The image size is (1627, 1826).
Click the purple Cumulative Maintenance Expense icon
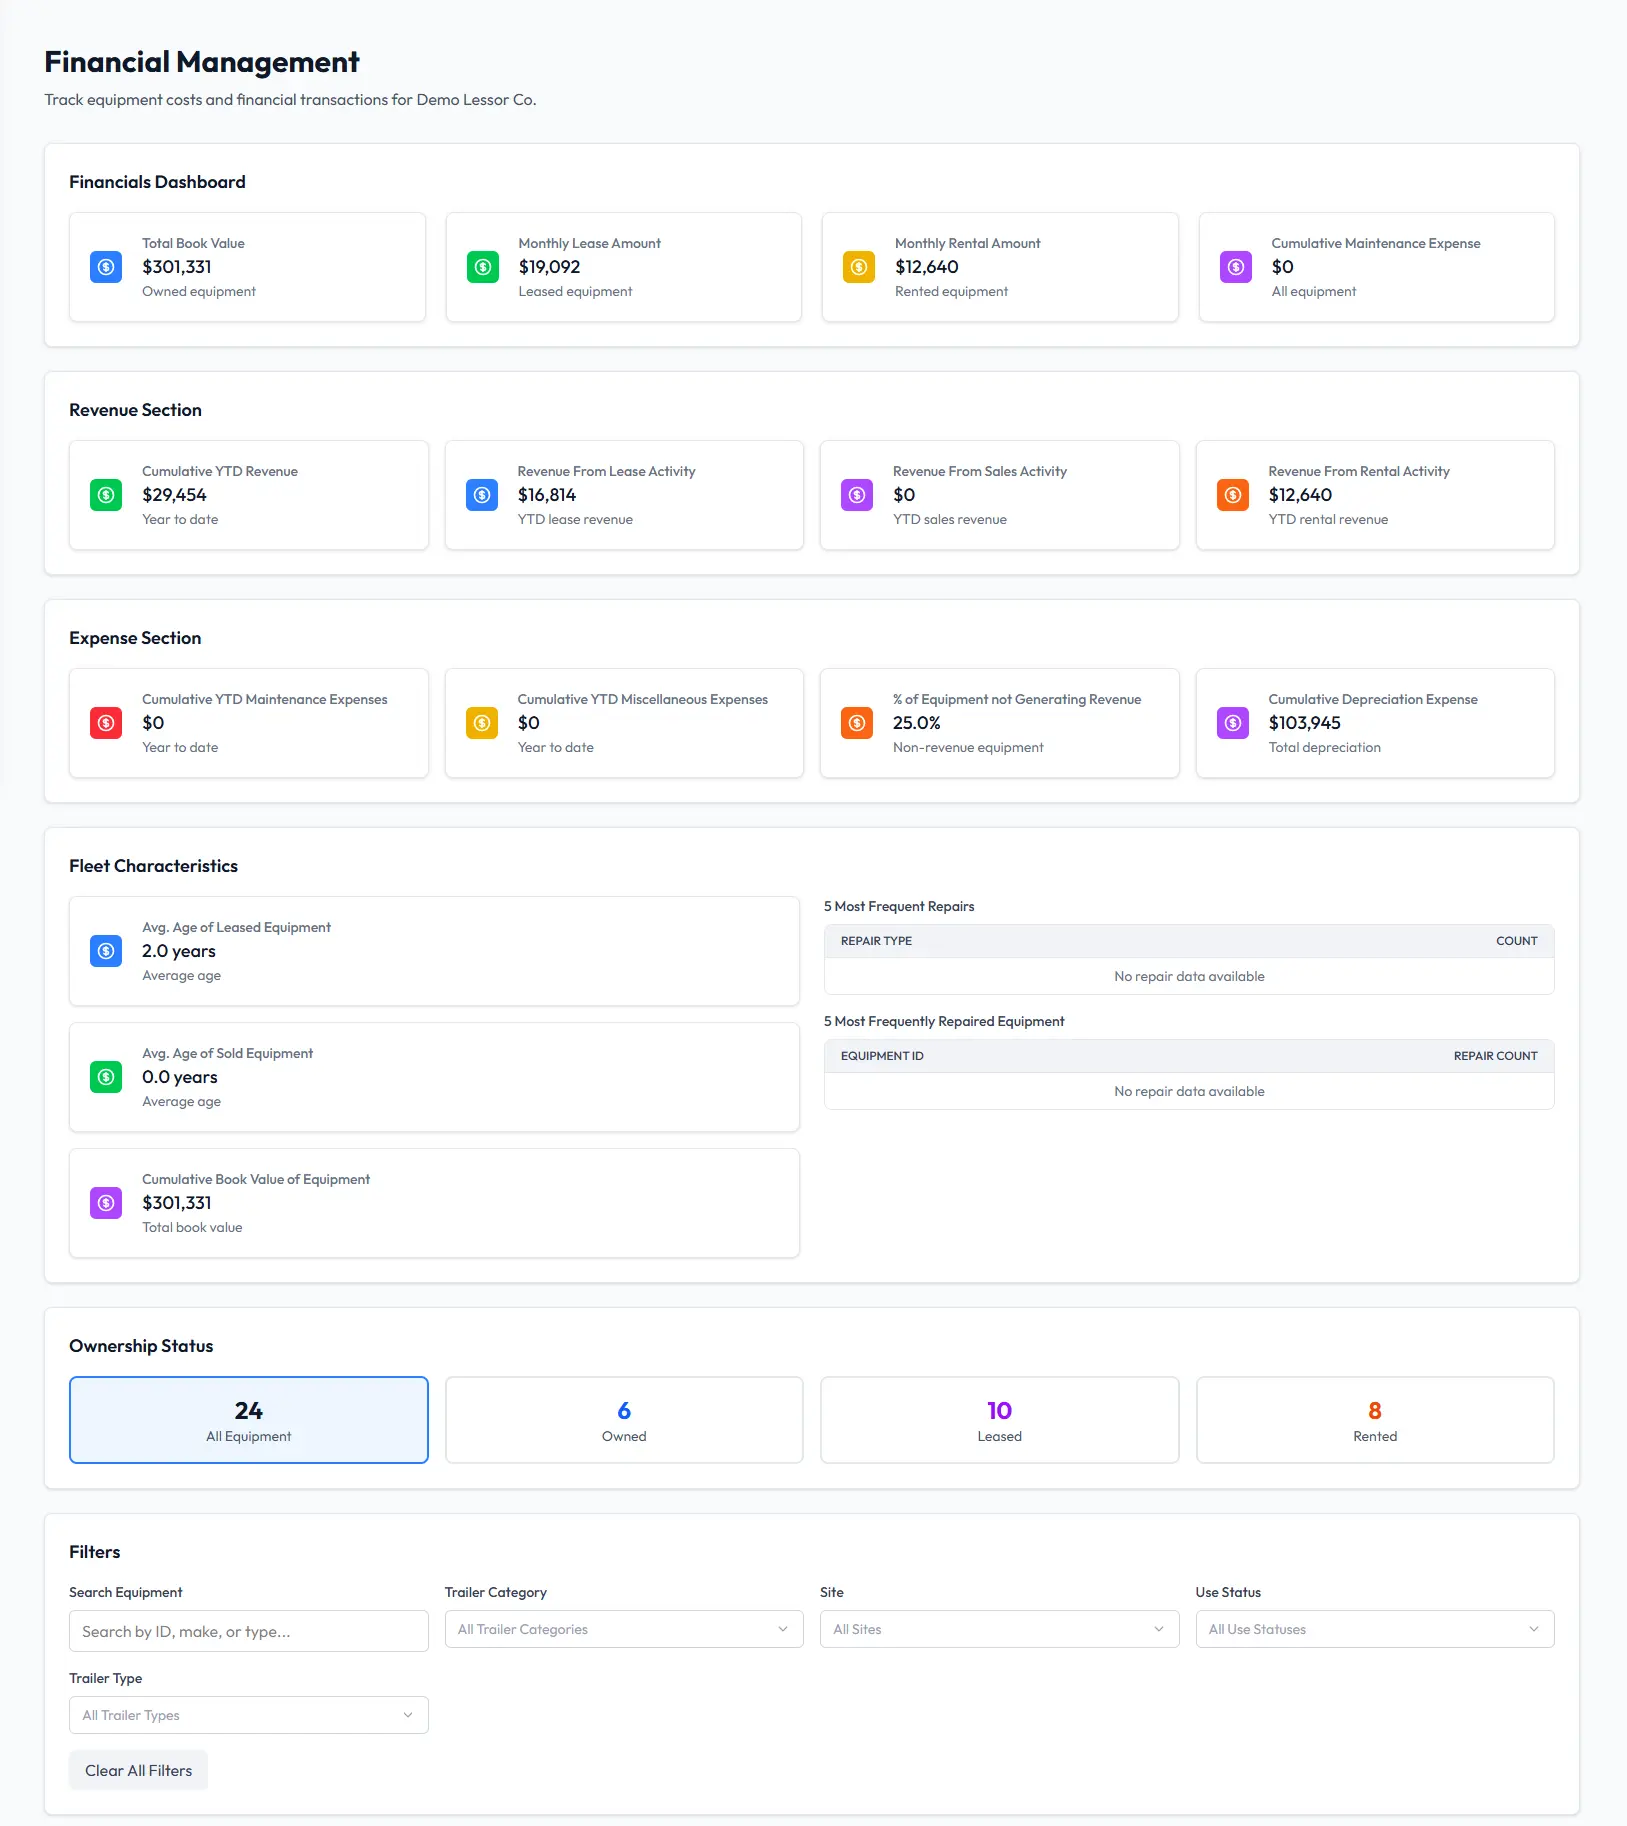point(1235,267)
